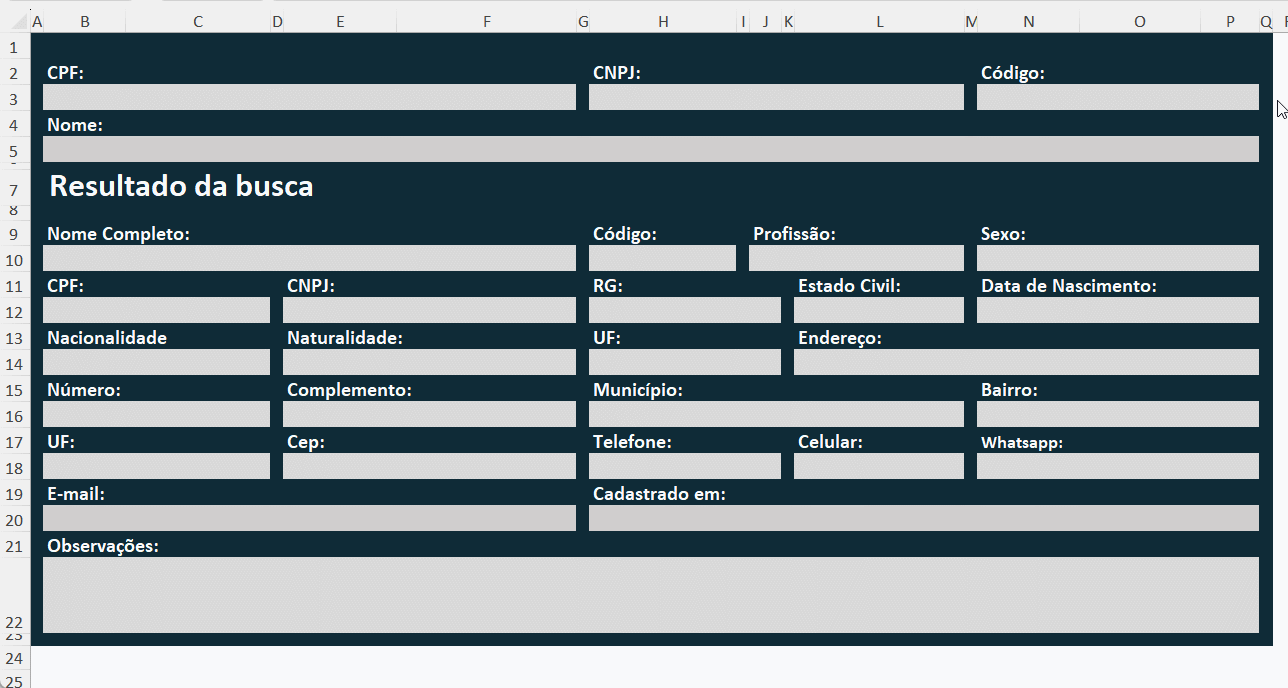Select the Bairro field
Screen dimensions: 1288x688
pos(1117,414)
